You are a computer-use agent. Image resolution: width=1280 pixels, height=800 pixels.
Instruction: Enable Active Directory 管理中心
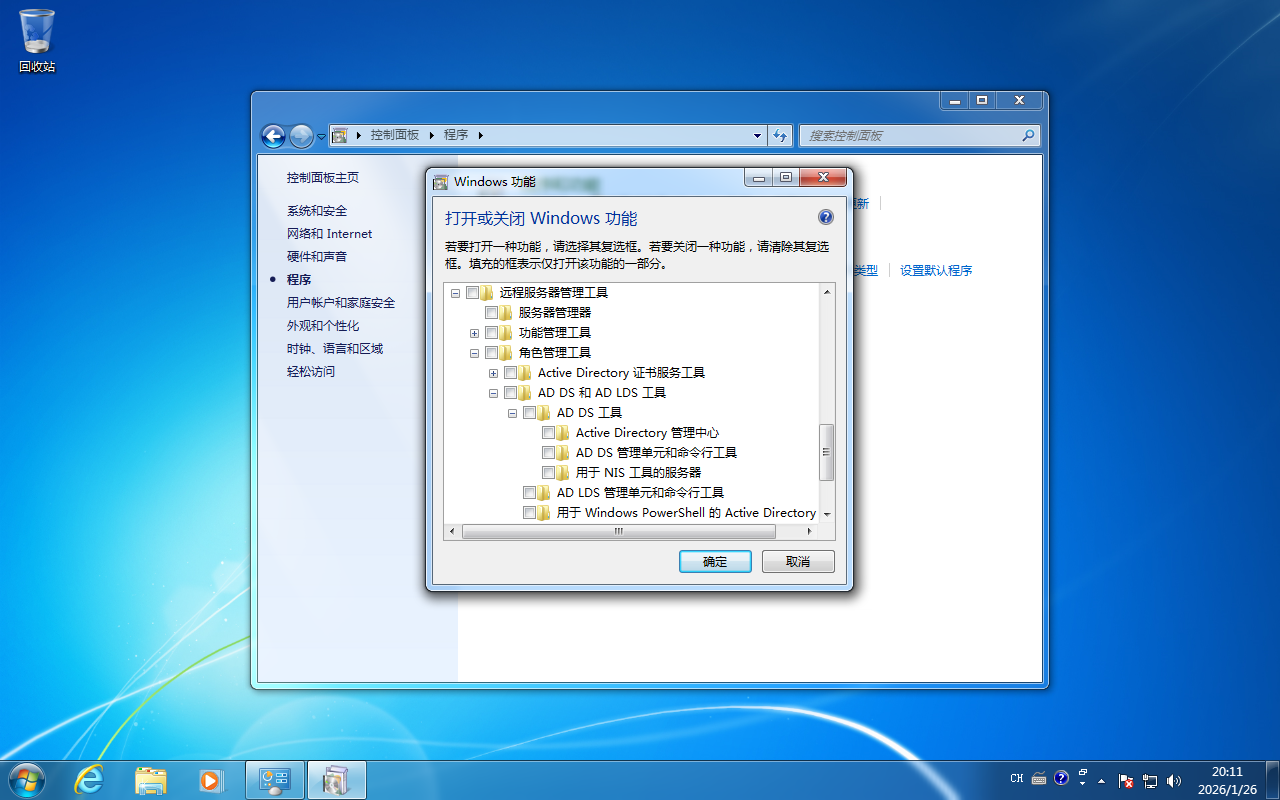click(549, 432)
